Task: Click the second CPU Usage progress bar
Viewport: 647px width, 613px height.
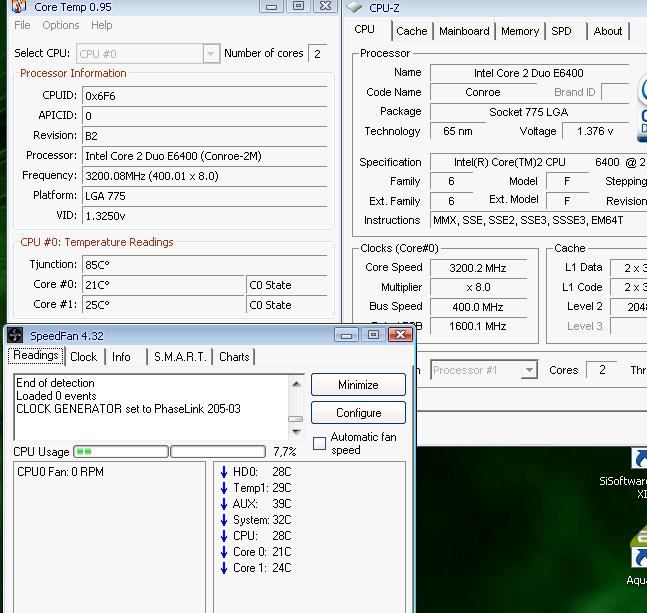Action: coord(218,452)
